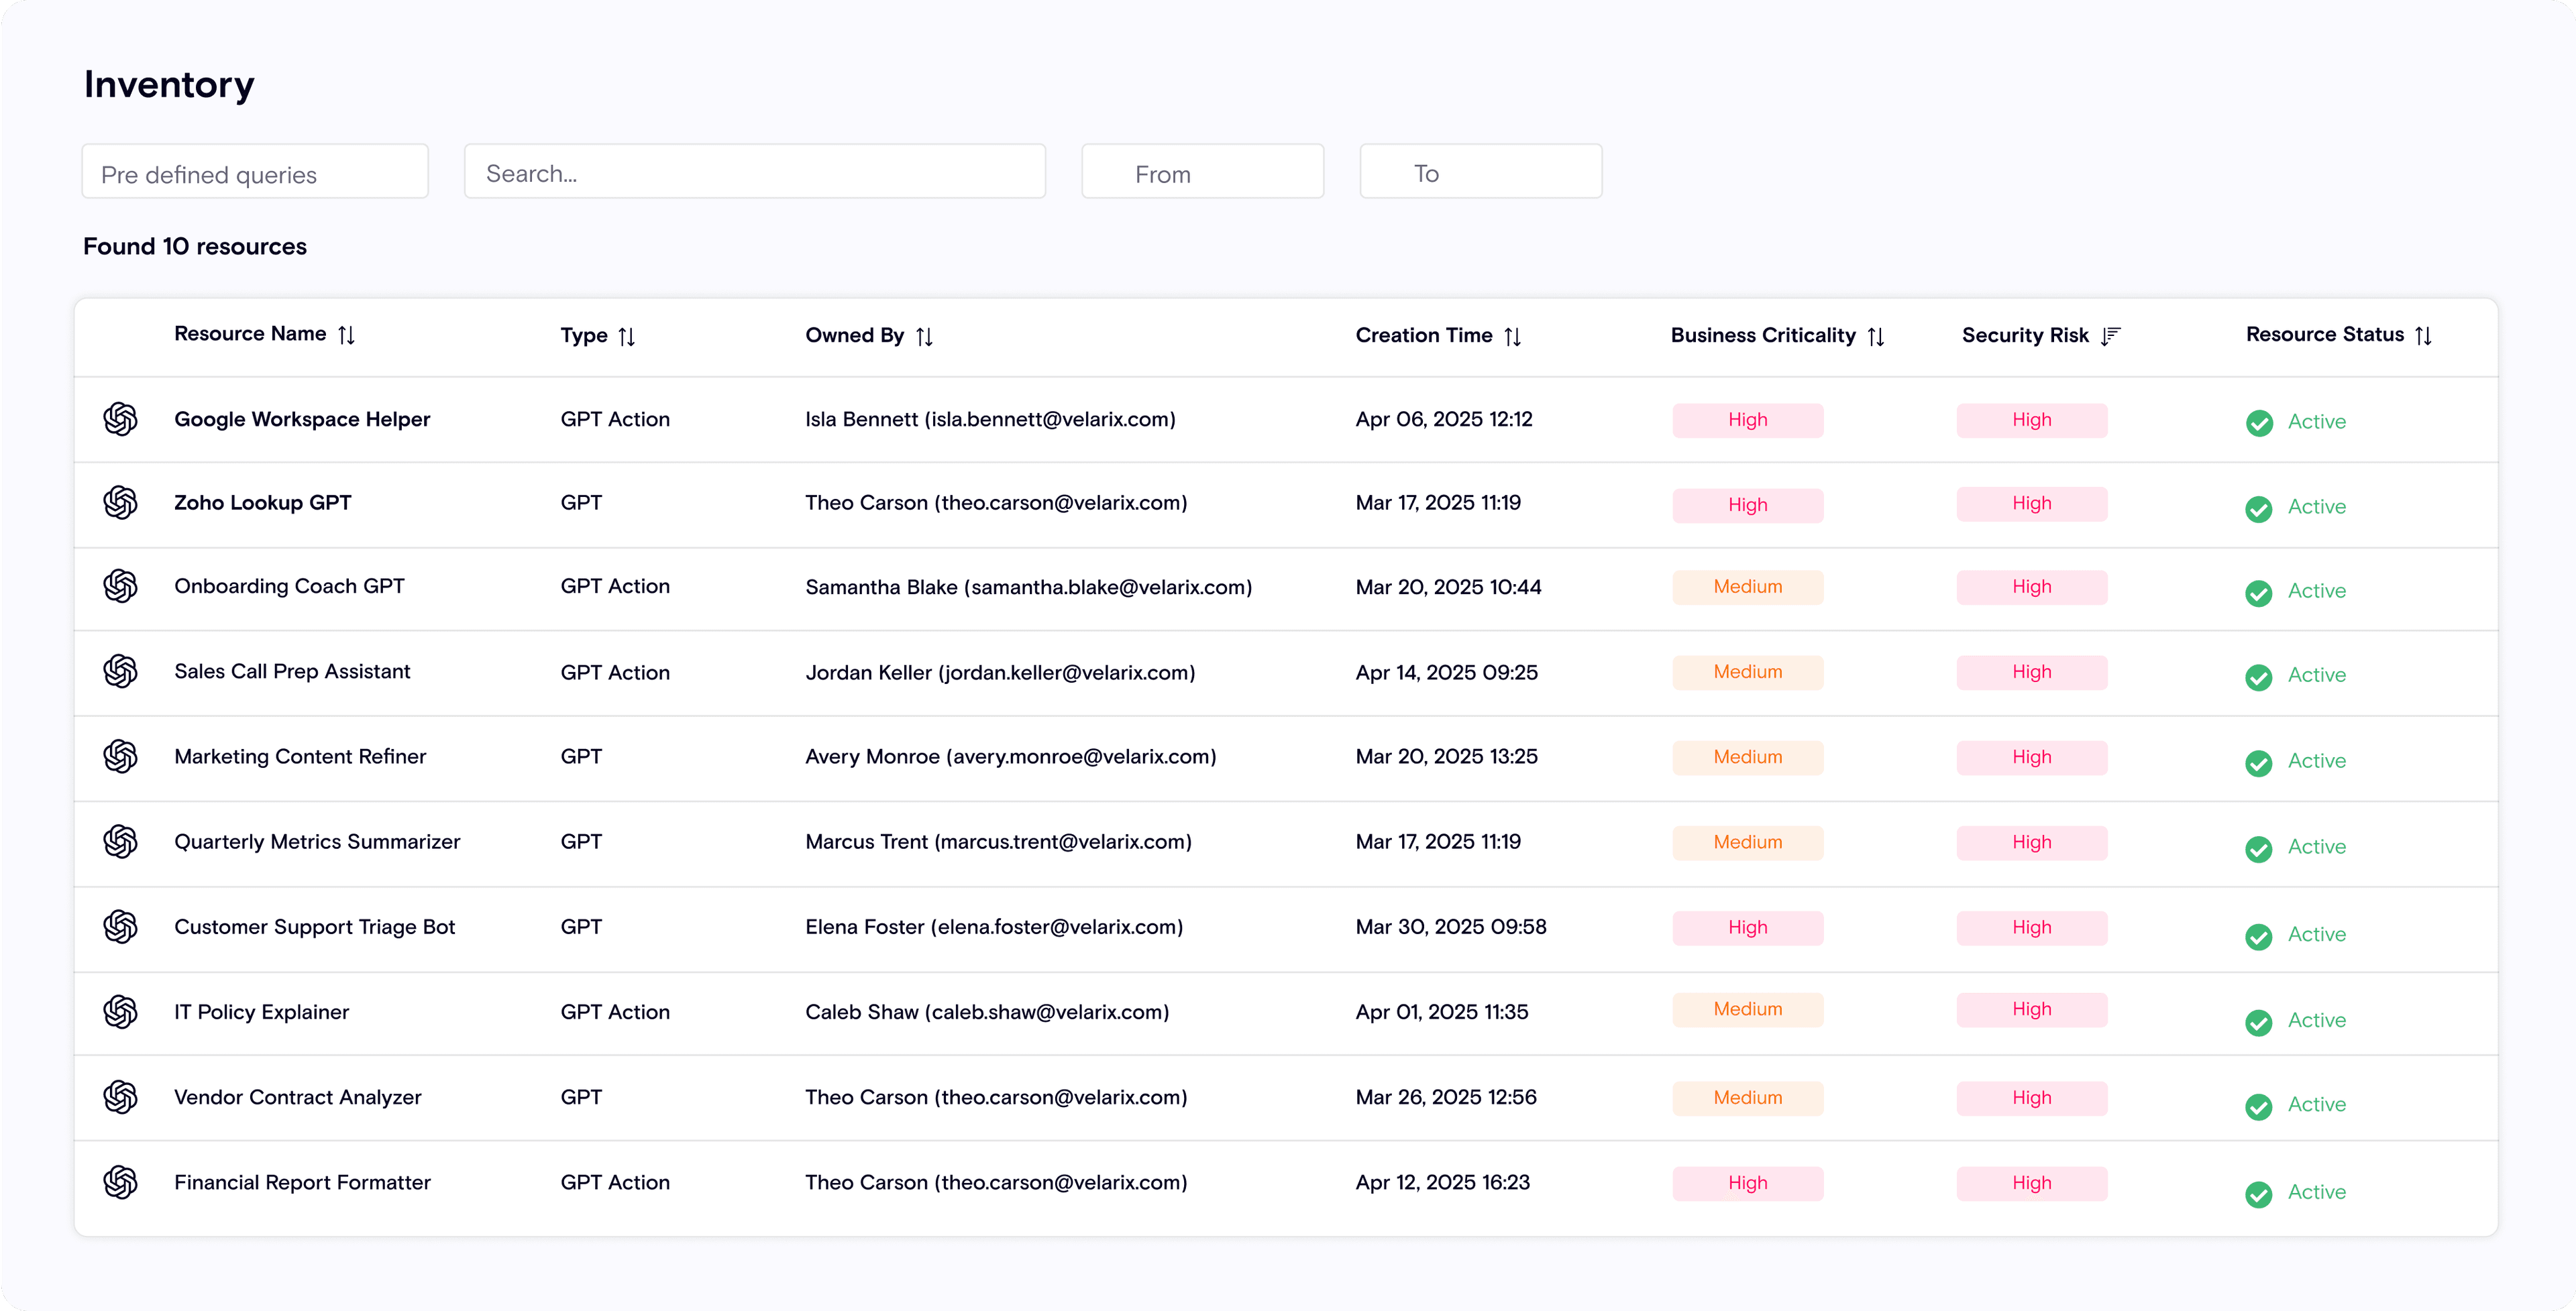
Task: Sort by Resource Status arrows
Action: tap(2423, 336)
